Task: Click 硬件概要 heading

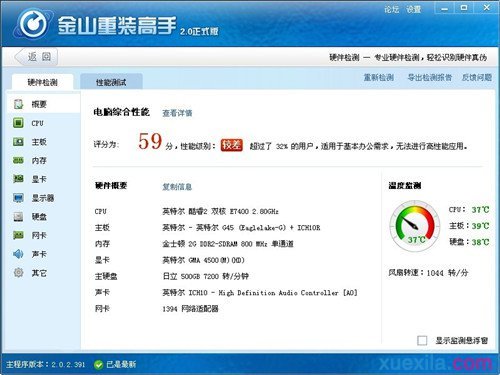Action: tap(111, 186)
